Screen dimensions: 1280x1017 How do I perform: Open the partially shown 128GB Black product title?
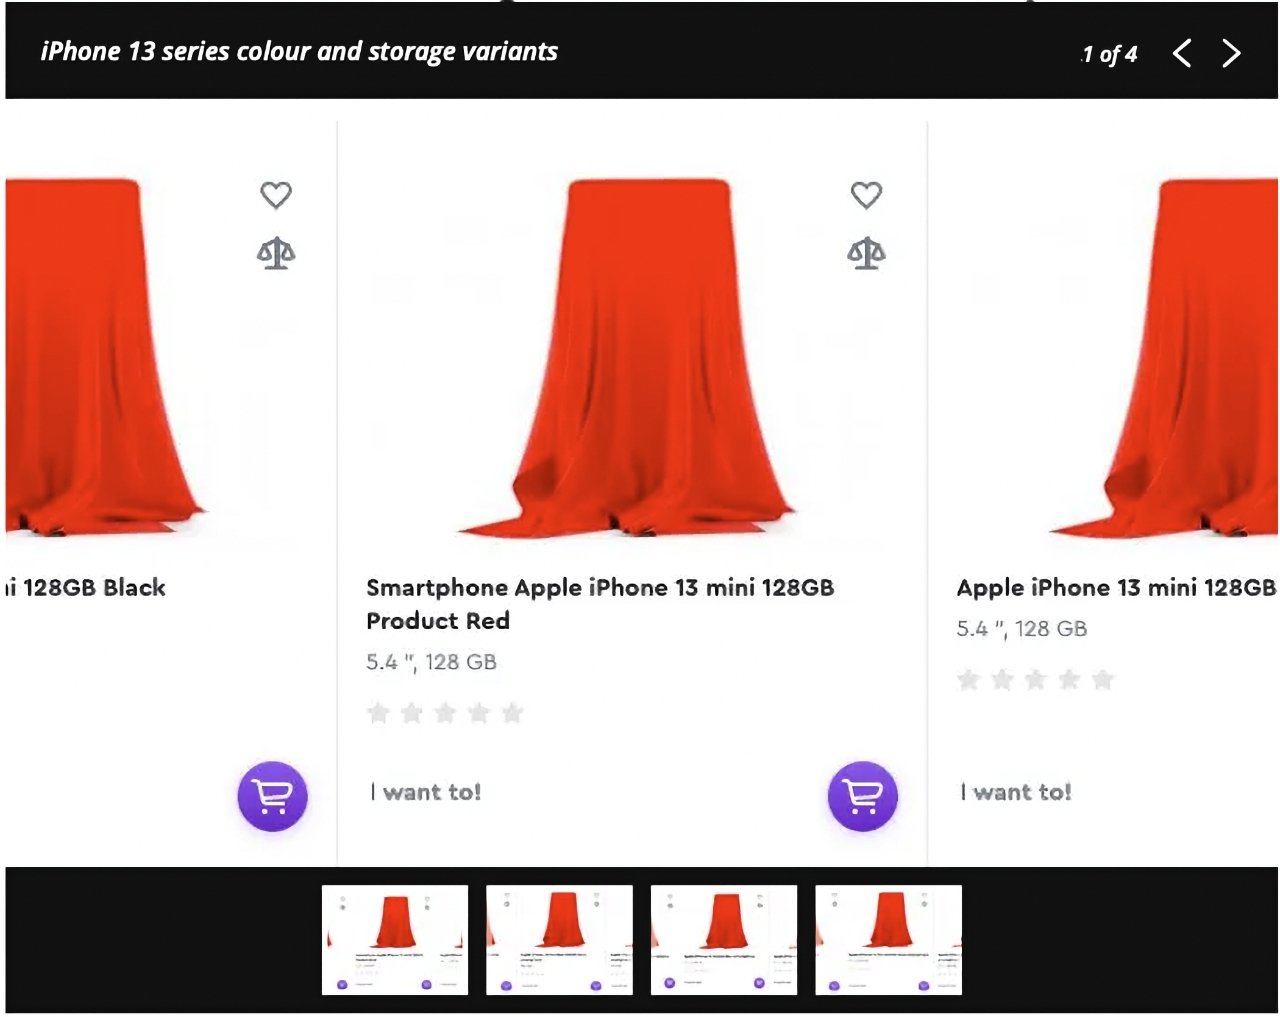pyautogui.click(x=86, y=588)
